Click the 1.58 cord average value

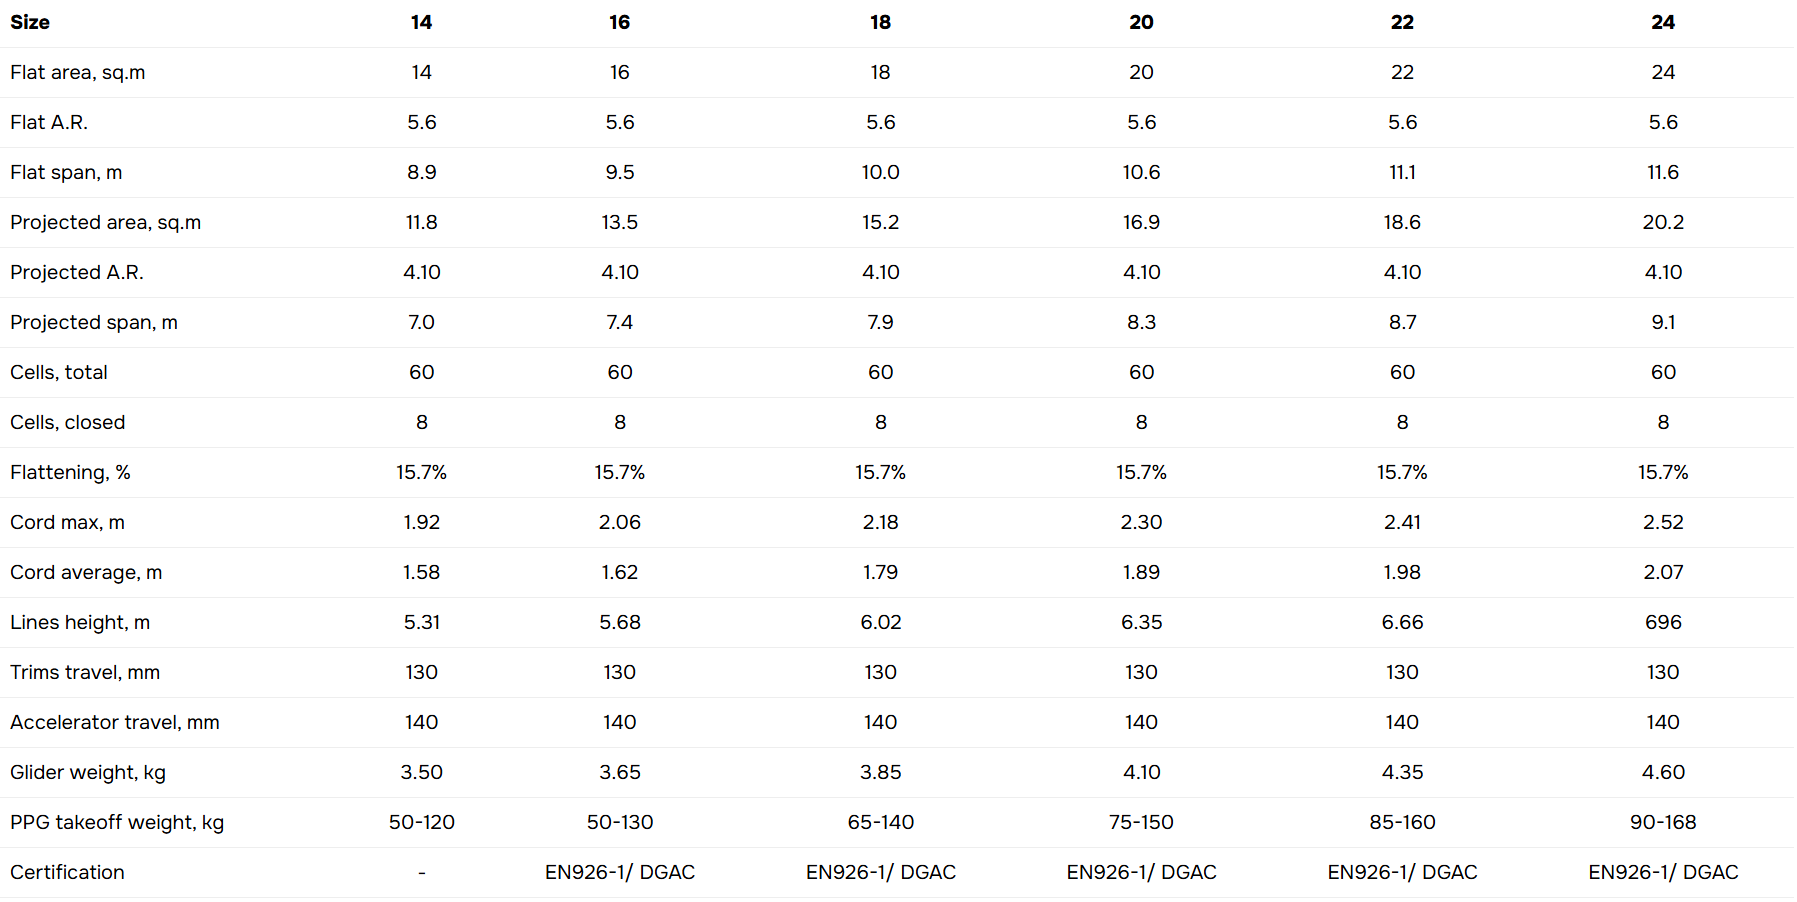pyautogui.click(x=421, y=572)
